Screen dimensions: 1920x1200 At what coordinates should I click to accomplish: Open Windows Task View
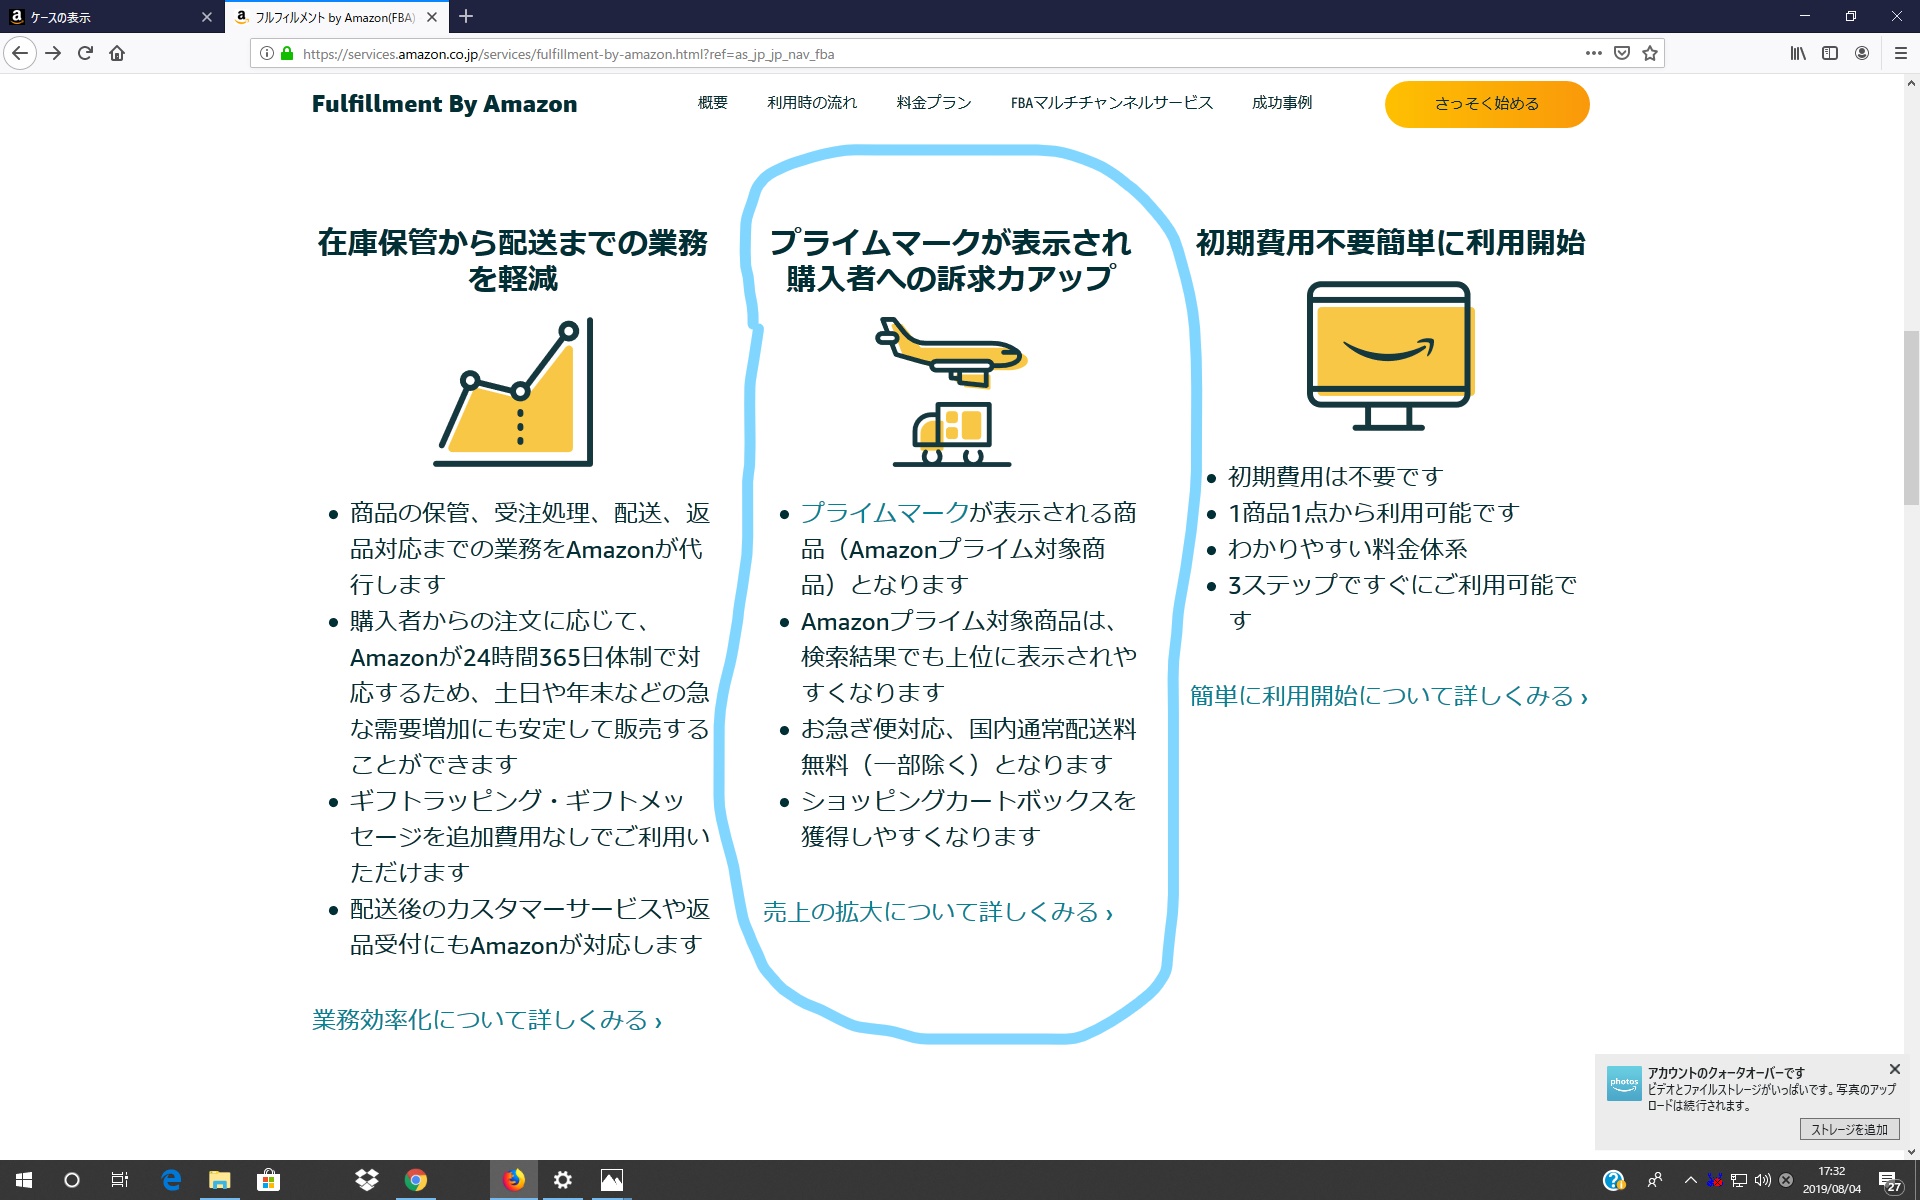[x=120, y=1180]
